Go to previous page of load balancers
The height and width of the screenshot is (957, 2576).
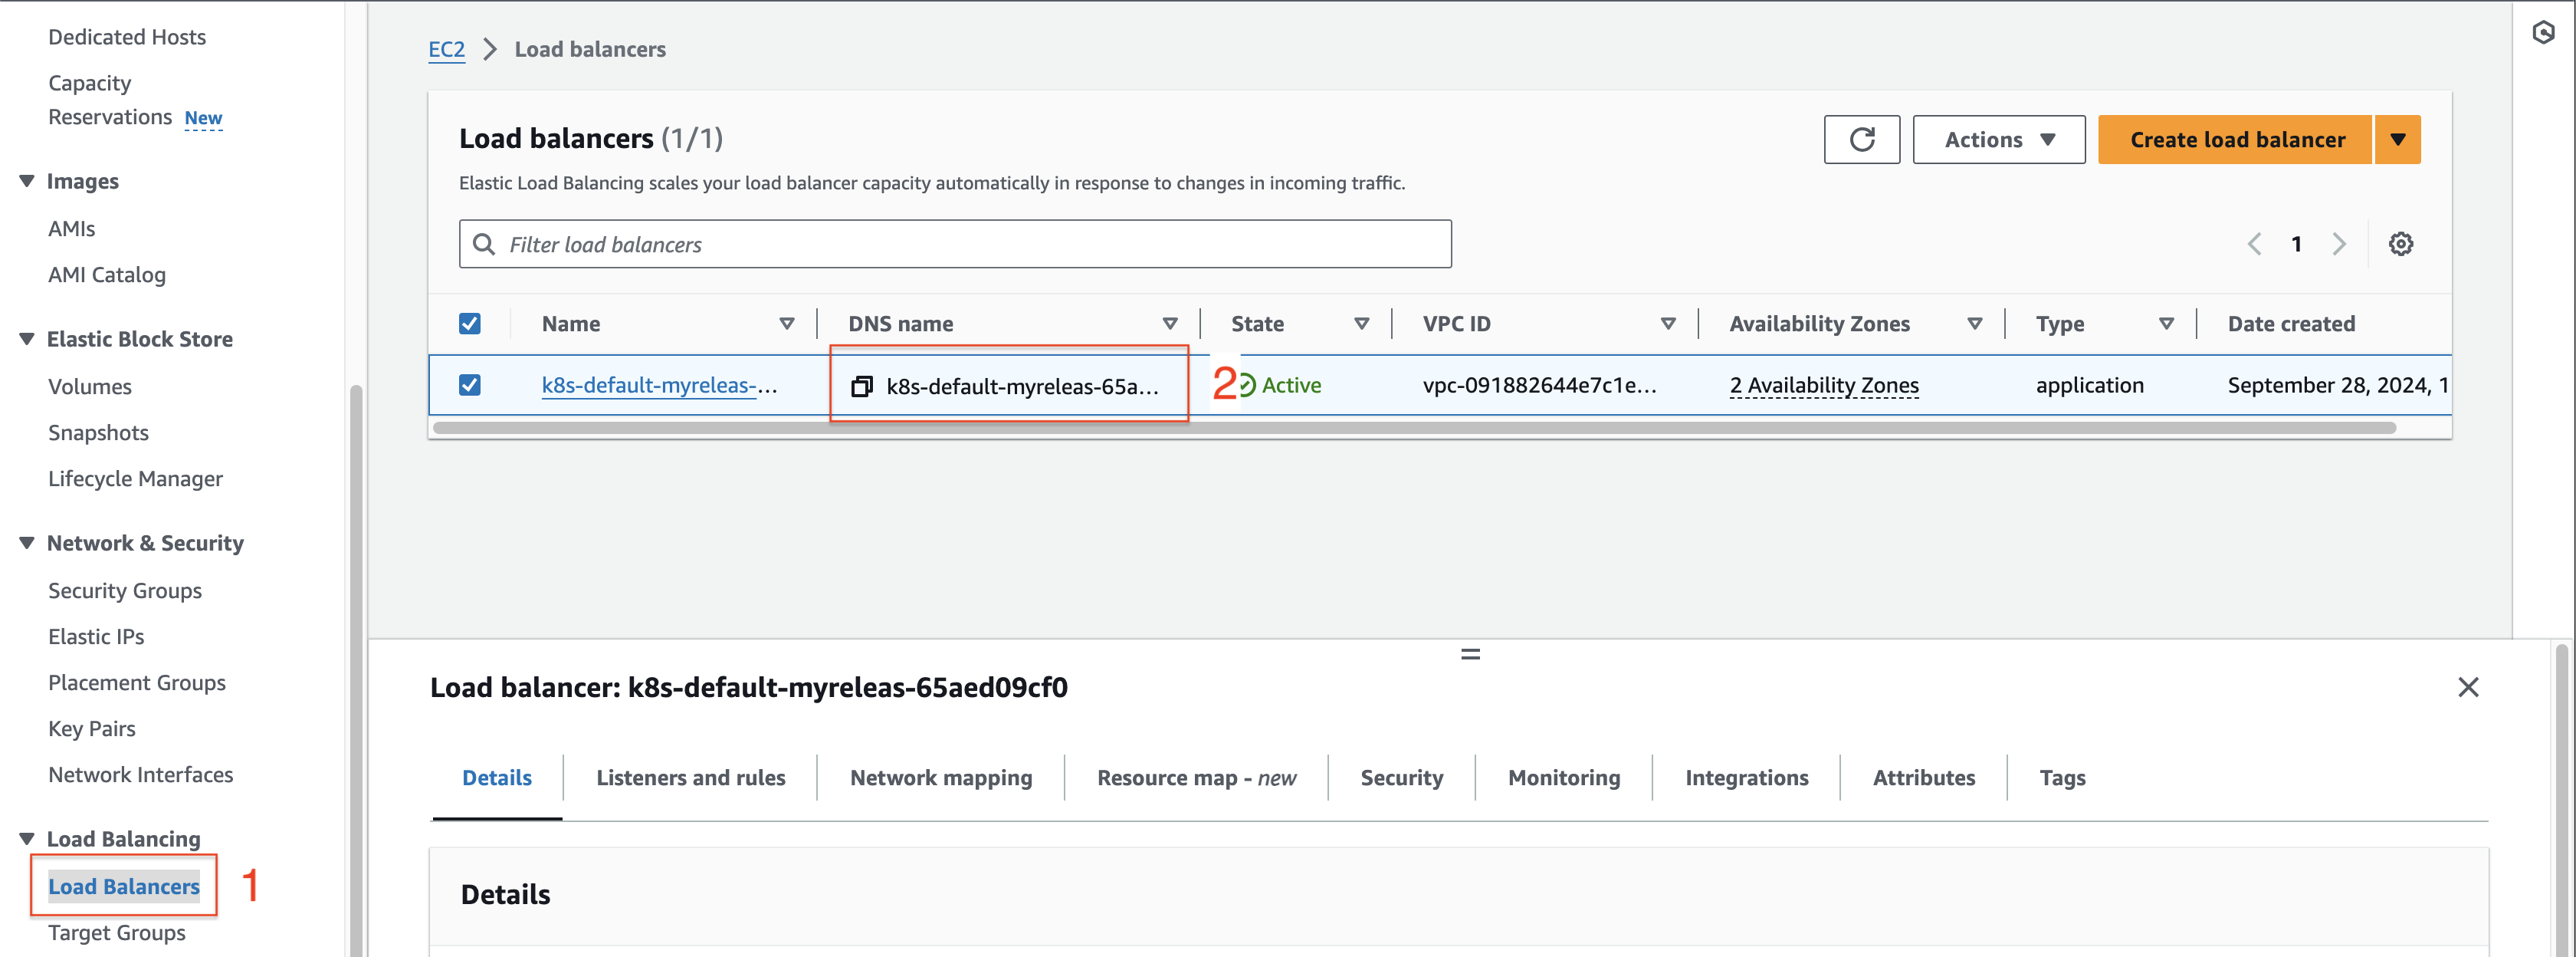(x=2254, y=244)
